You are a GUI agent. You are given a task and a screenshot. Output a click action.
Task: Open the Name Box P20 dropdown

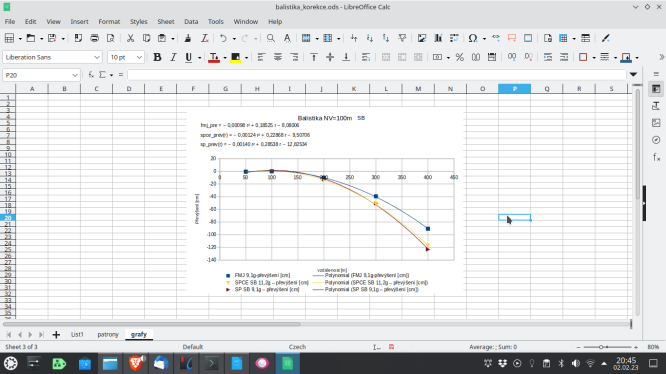[x=75, y=75]
